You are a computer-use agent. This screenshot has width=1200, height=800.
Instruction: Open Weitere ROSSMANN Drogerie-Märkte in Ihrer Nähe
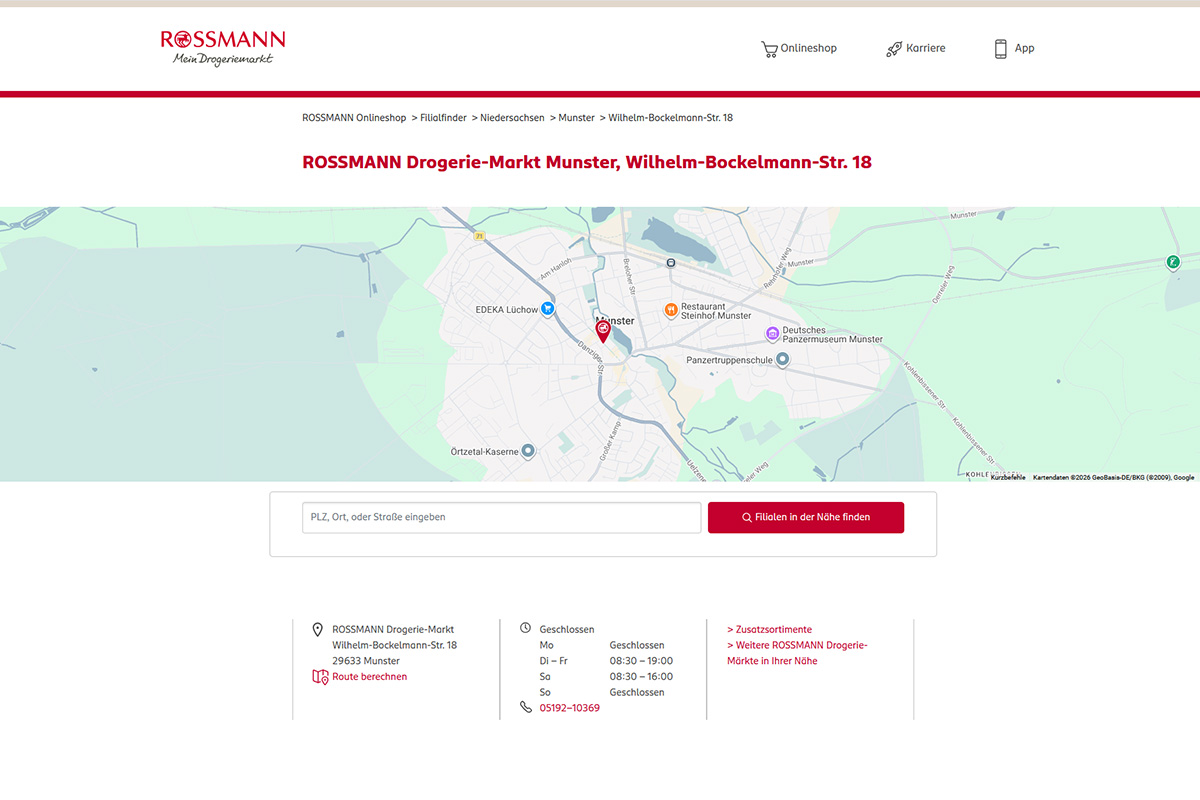pos(797,653)
